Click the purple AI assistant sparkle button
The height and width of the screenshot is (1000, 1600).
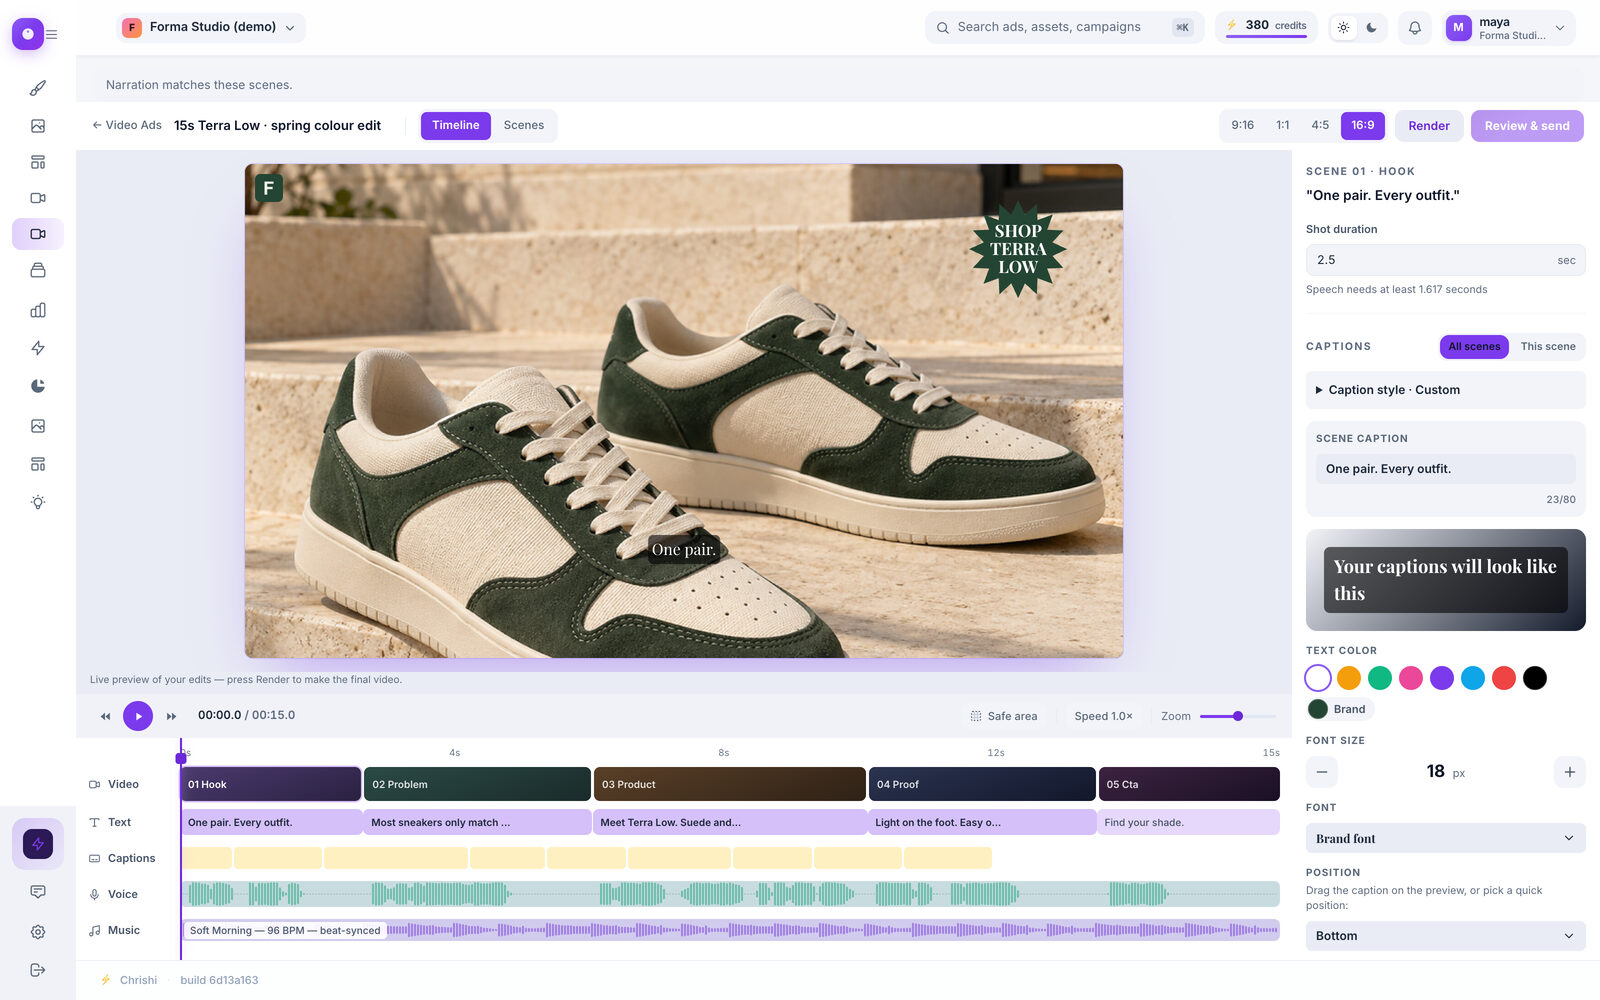pos(38,844)
